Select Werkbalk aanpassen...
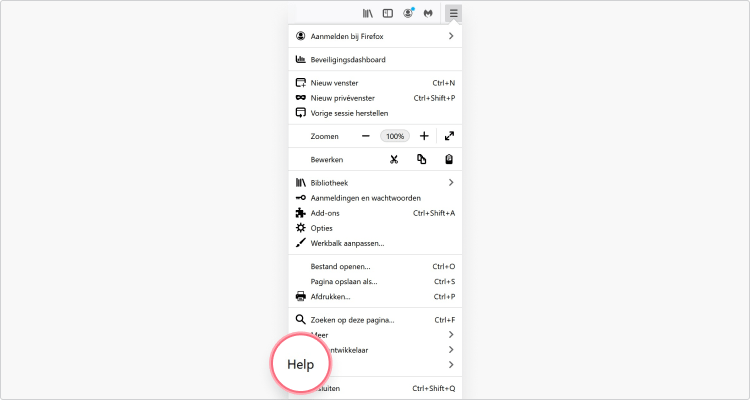Image resolution: width=750 pixels, height=400 pixels. point(375,243)
